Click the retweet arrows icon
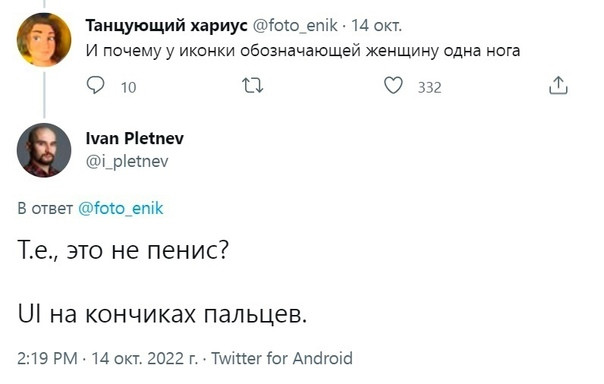Image resolution: width=604 pixels, height=384 pixels. [x=253, y=86]
